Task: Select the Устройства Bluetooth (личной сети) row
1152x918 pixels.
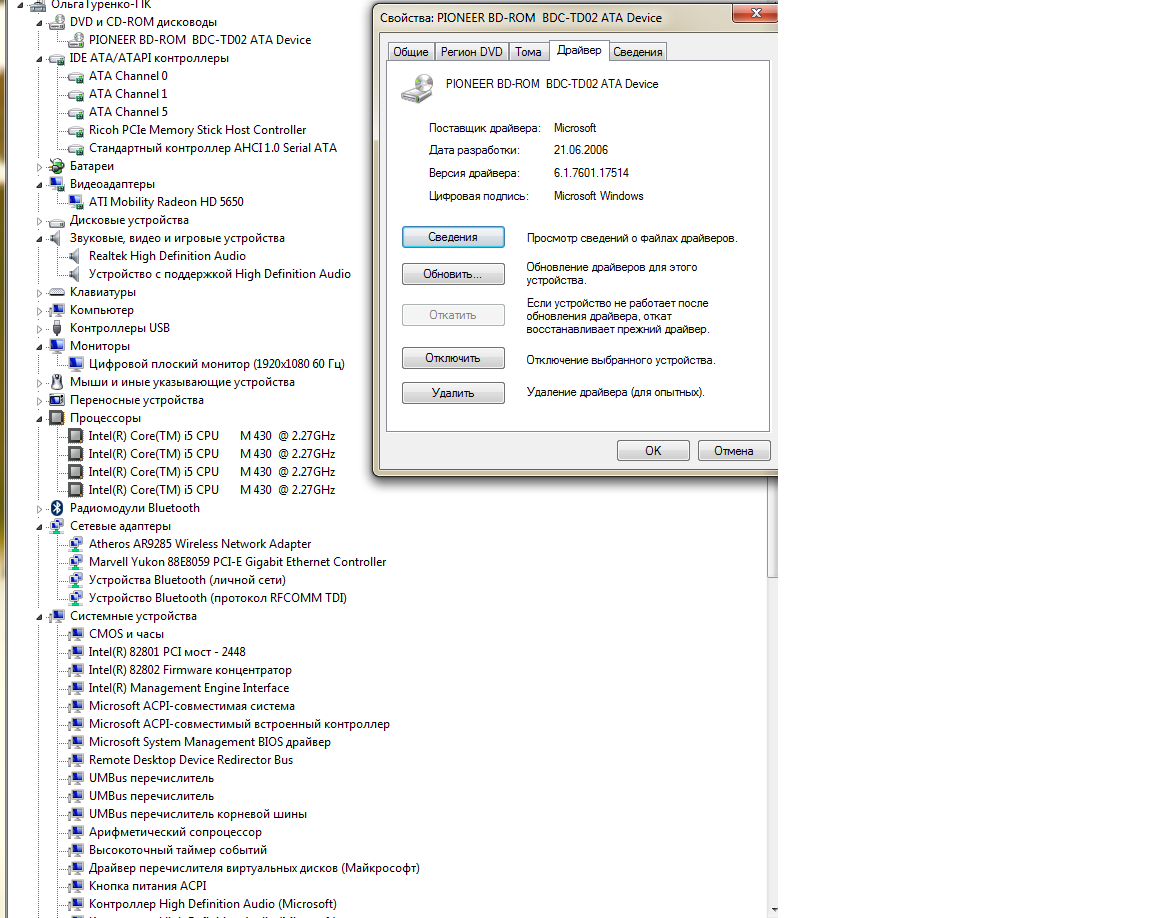Action: pos(187,580)
